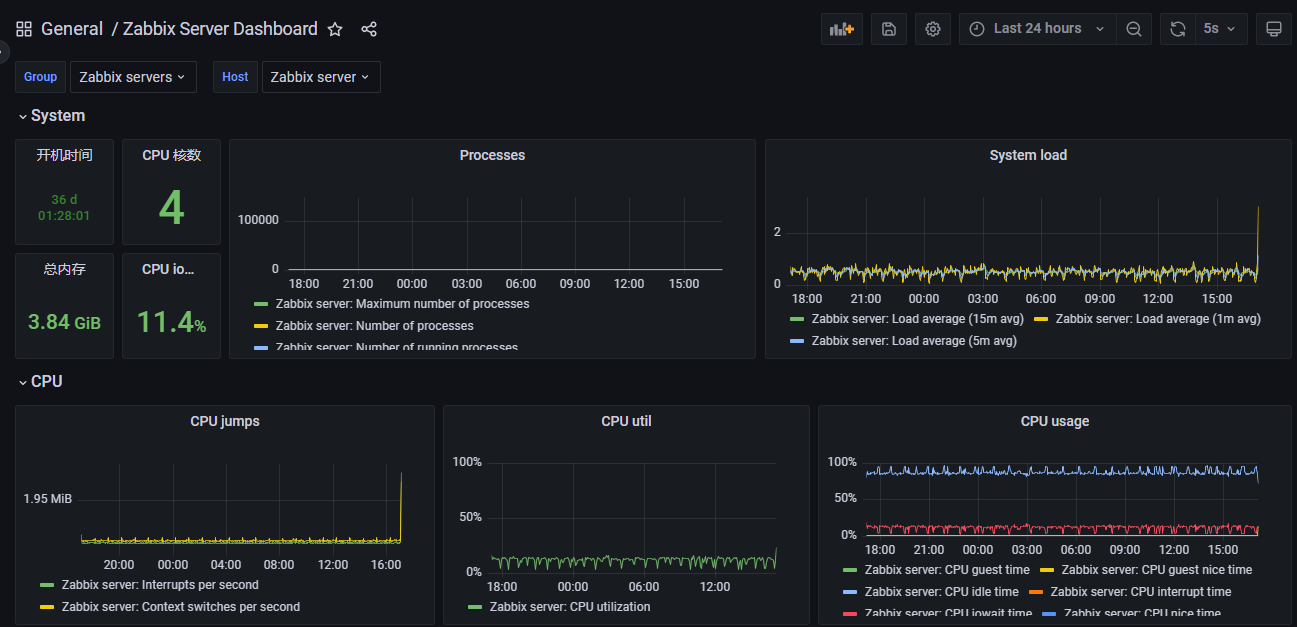Go to General folder breadcrumb
Viewport: 1297px width, 627px height.
click(x=72, y=29)
